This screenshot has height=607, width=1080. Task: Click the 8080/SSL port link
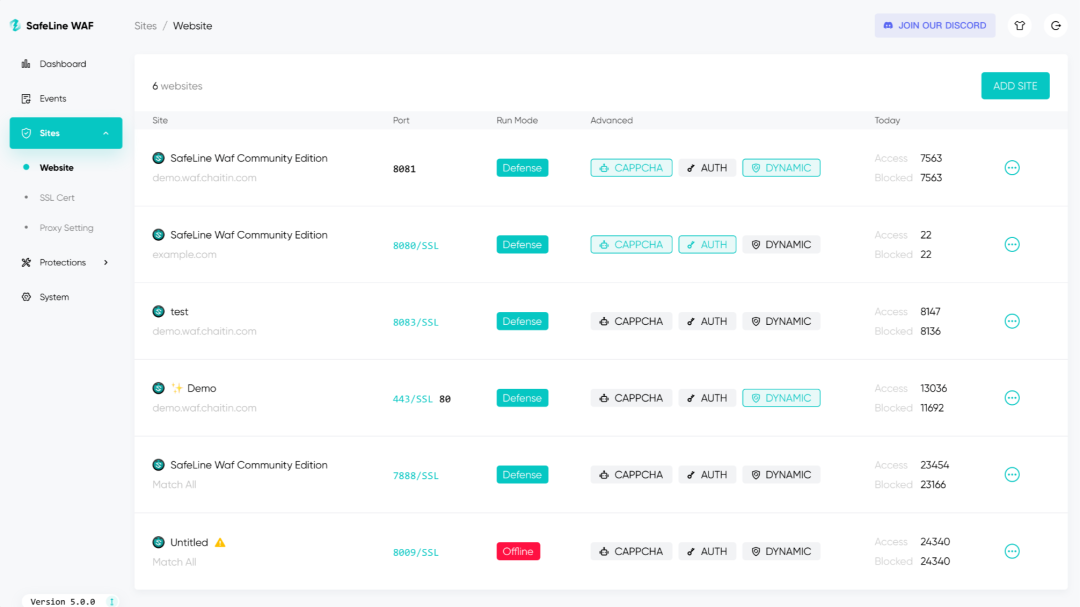coord(415,245)
